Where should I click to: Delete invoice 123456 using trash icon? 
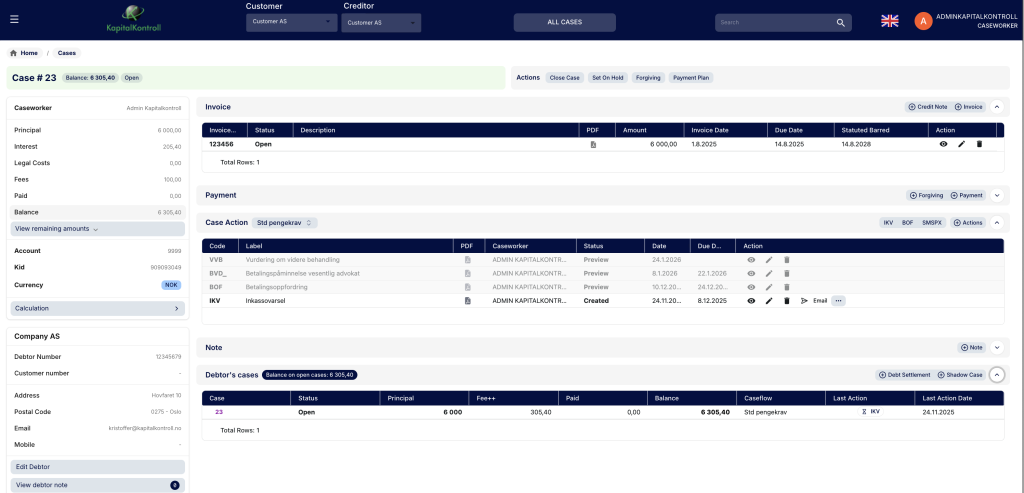979,144
